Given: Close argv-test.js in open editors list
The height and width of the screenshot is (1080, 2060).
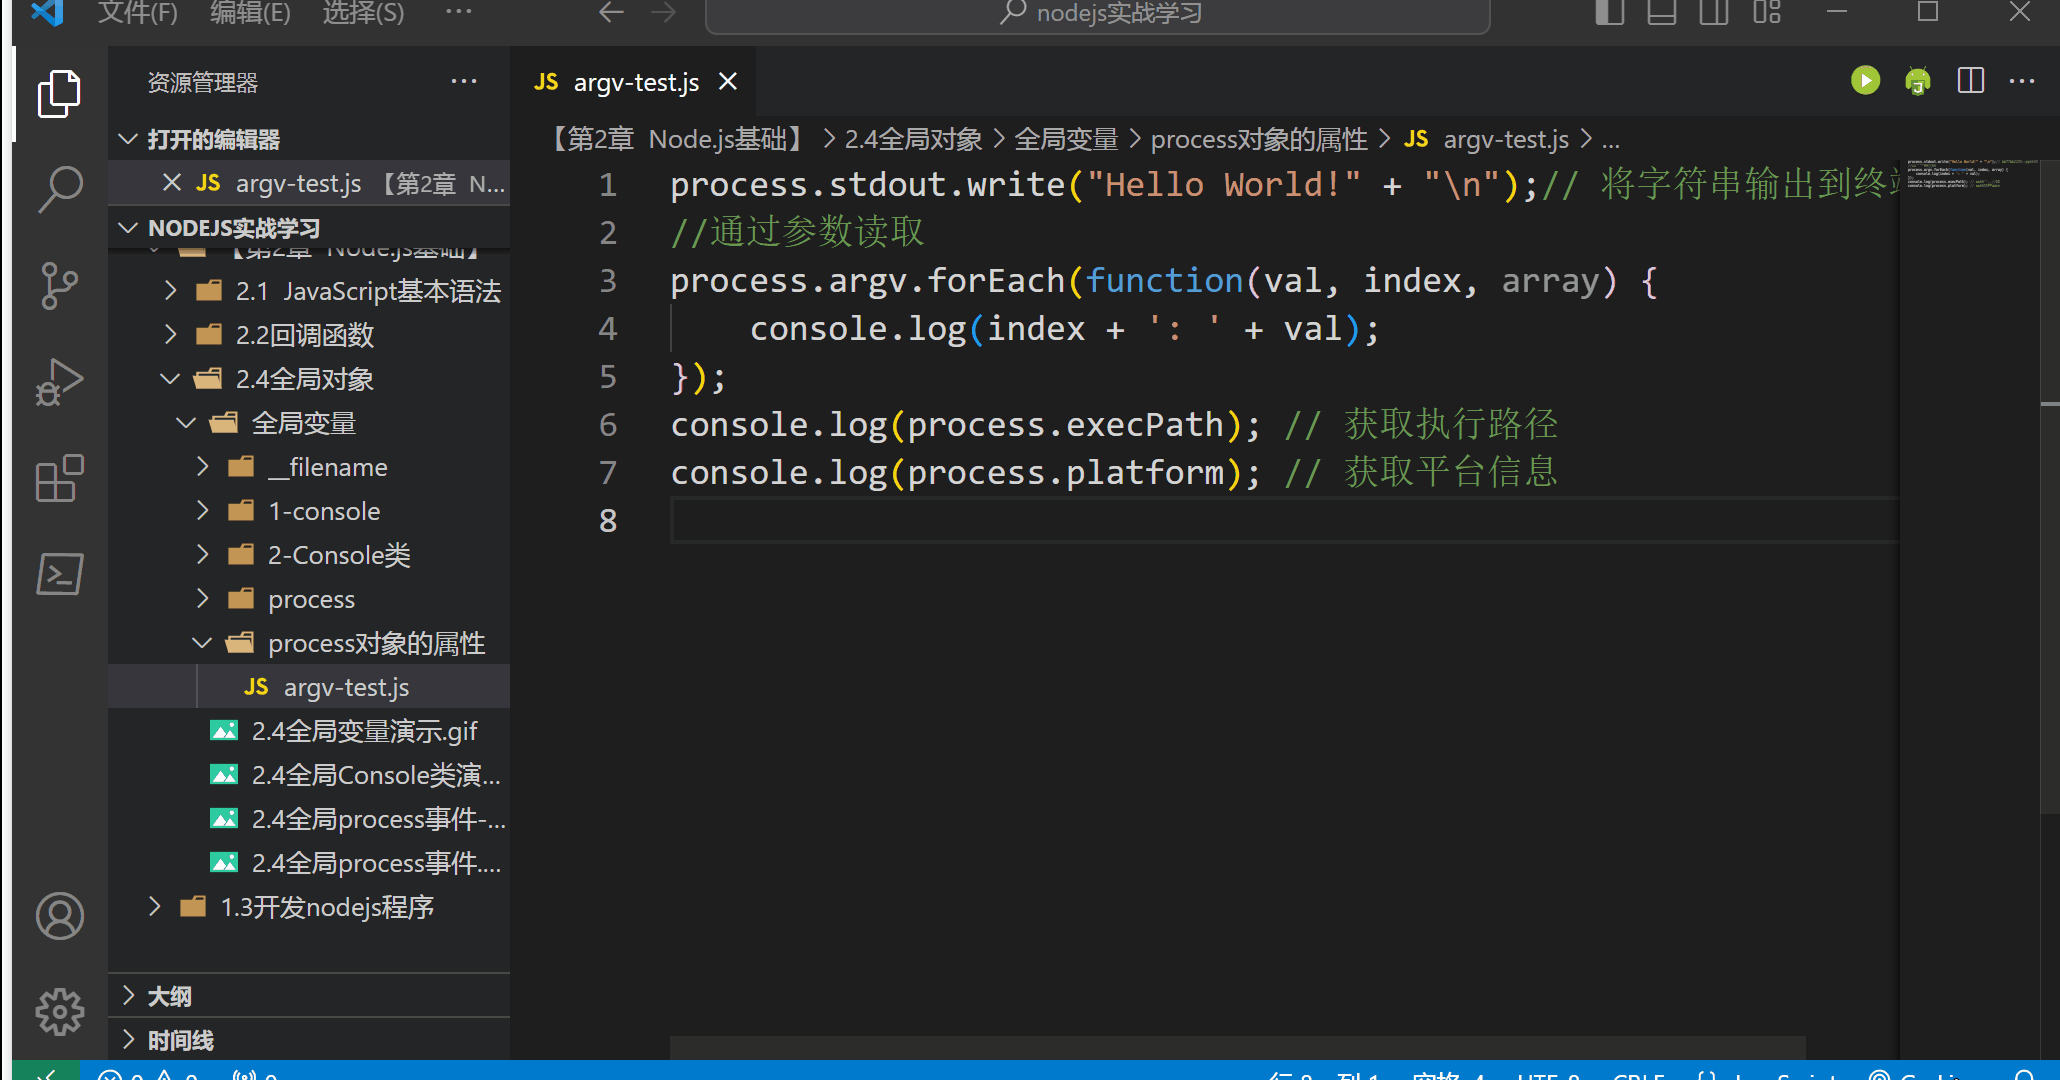Looking at the screenshot, I should click(x=172, y=183).
